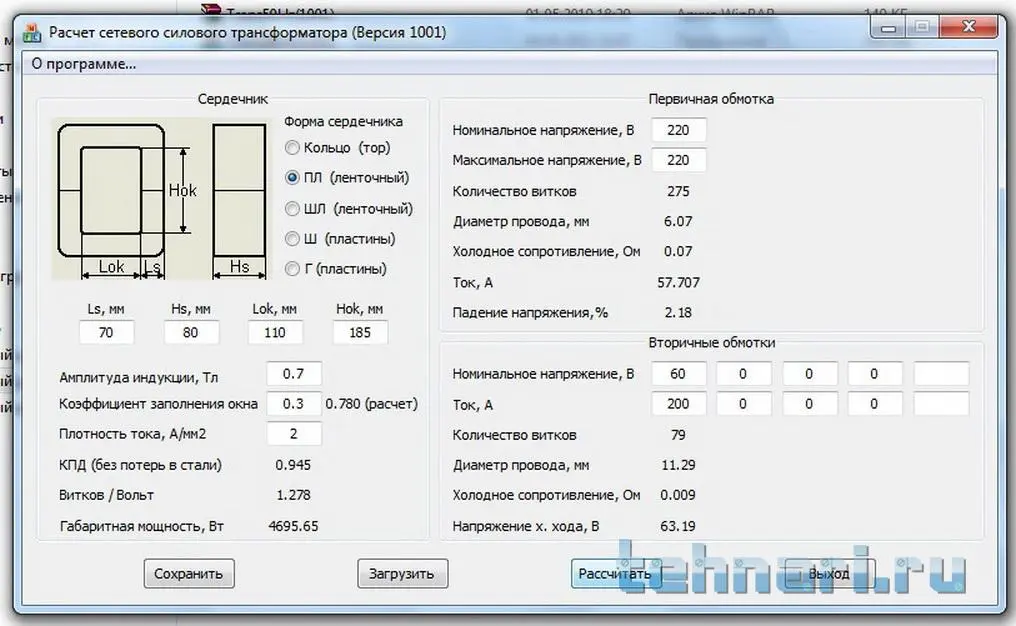This screenshot has width=1016, height=626.
Task: Click secondary cold resistance value 0.009
Action: tap(678, 495)
